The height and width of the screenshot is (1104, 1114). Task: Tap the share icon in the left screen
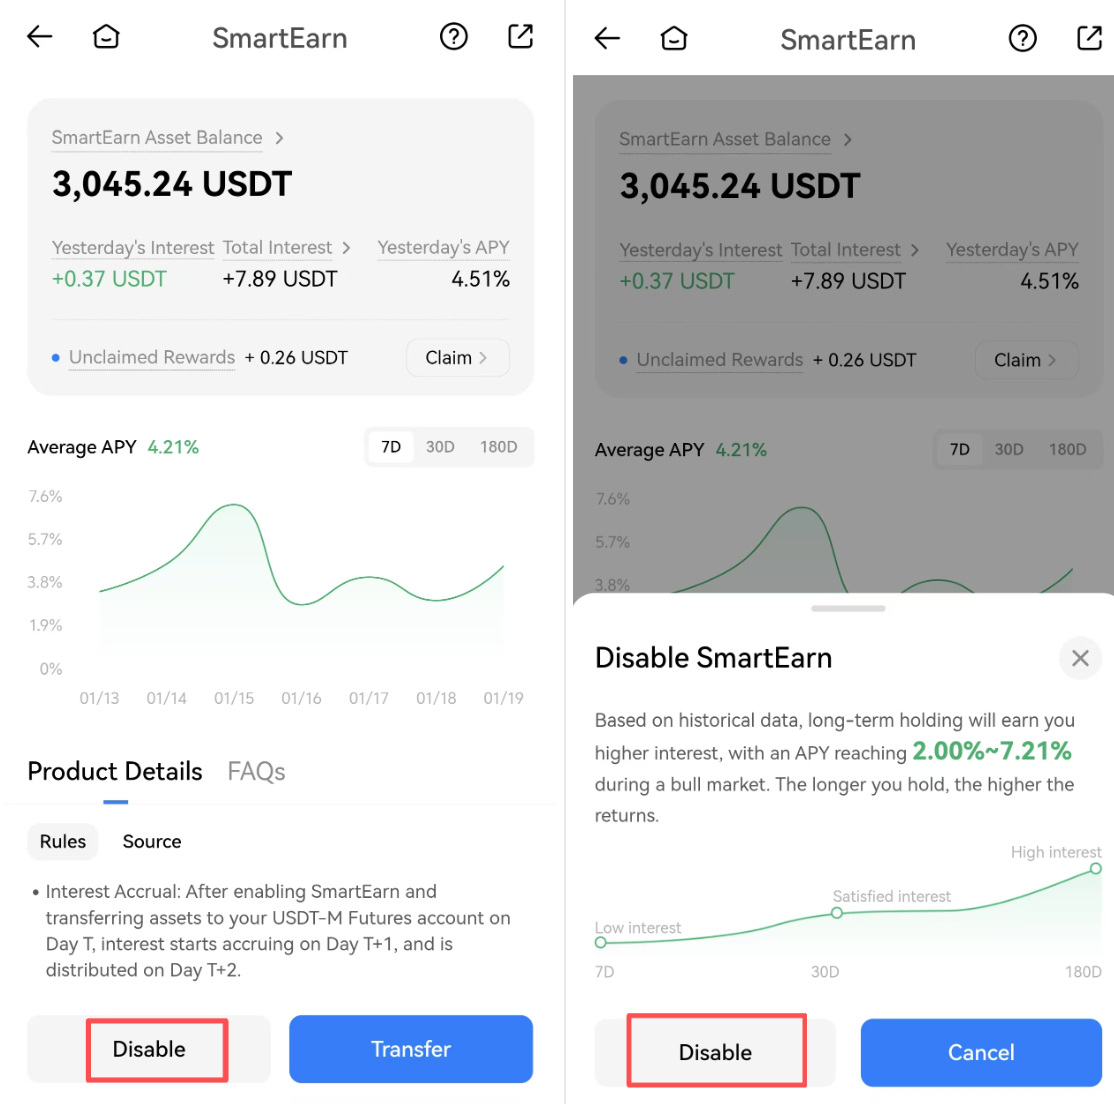click(x=521, y=37)
